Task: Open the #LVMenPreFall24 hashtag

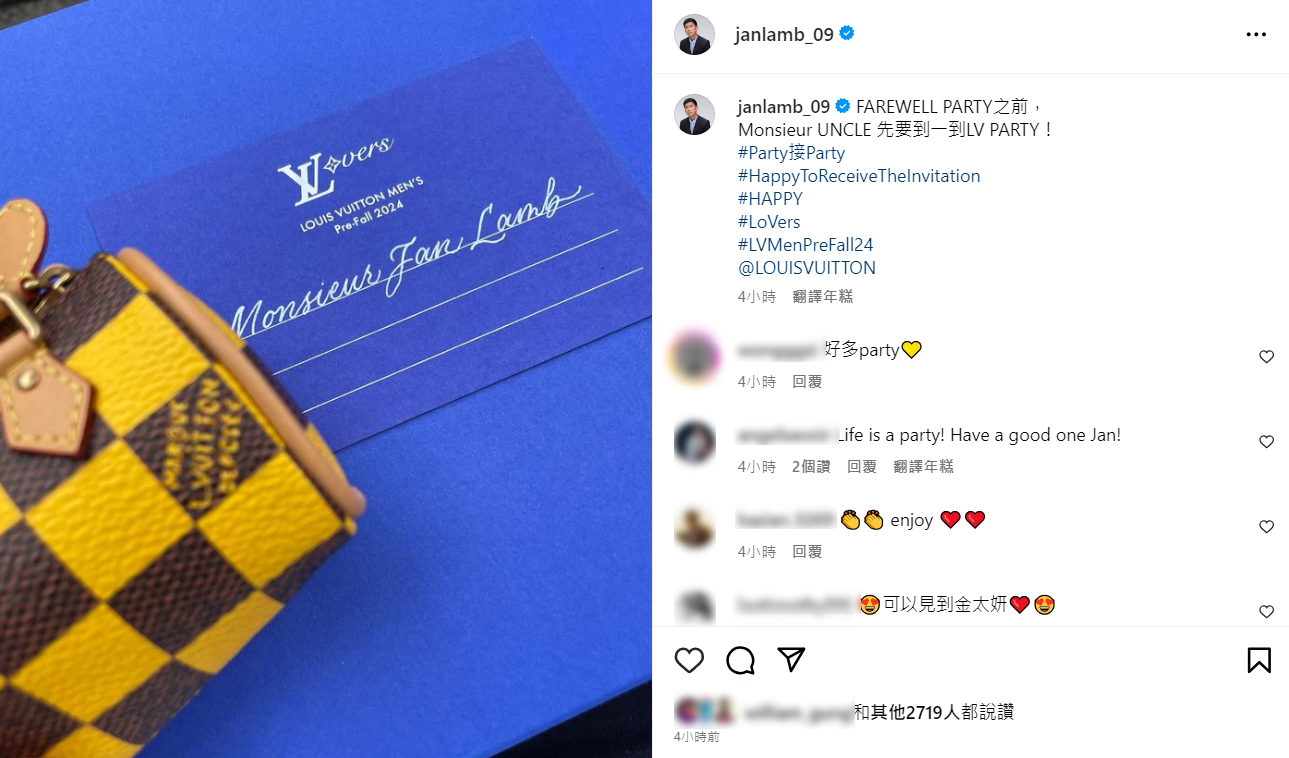Action: click(x=806, y=245)
